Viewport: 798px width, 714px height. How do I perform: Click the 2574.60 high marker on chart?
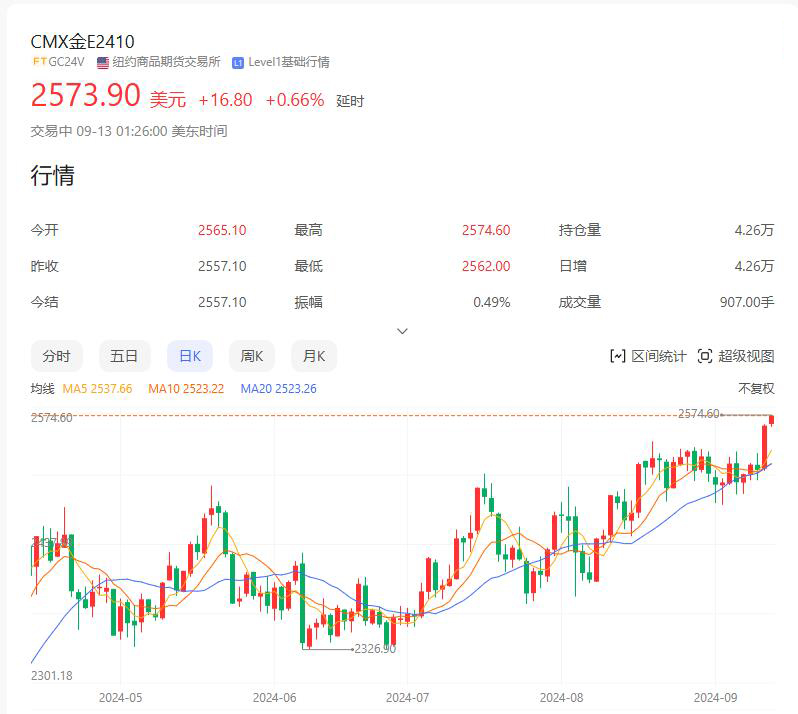point(698,413)
